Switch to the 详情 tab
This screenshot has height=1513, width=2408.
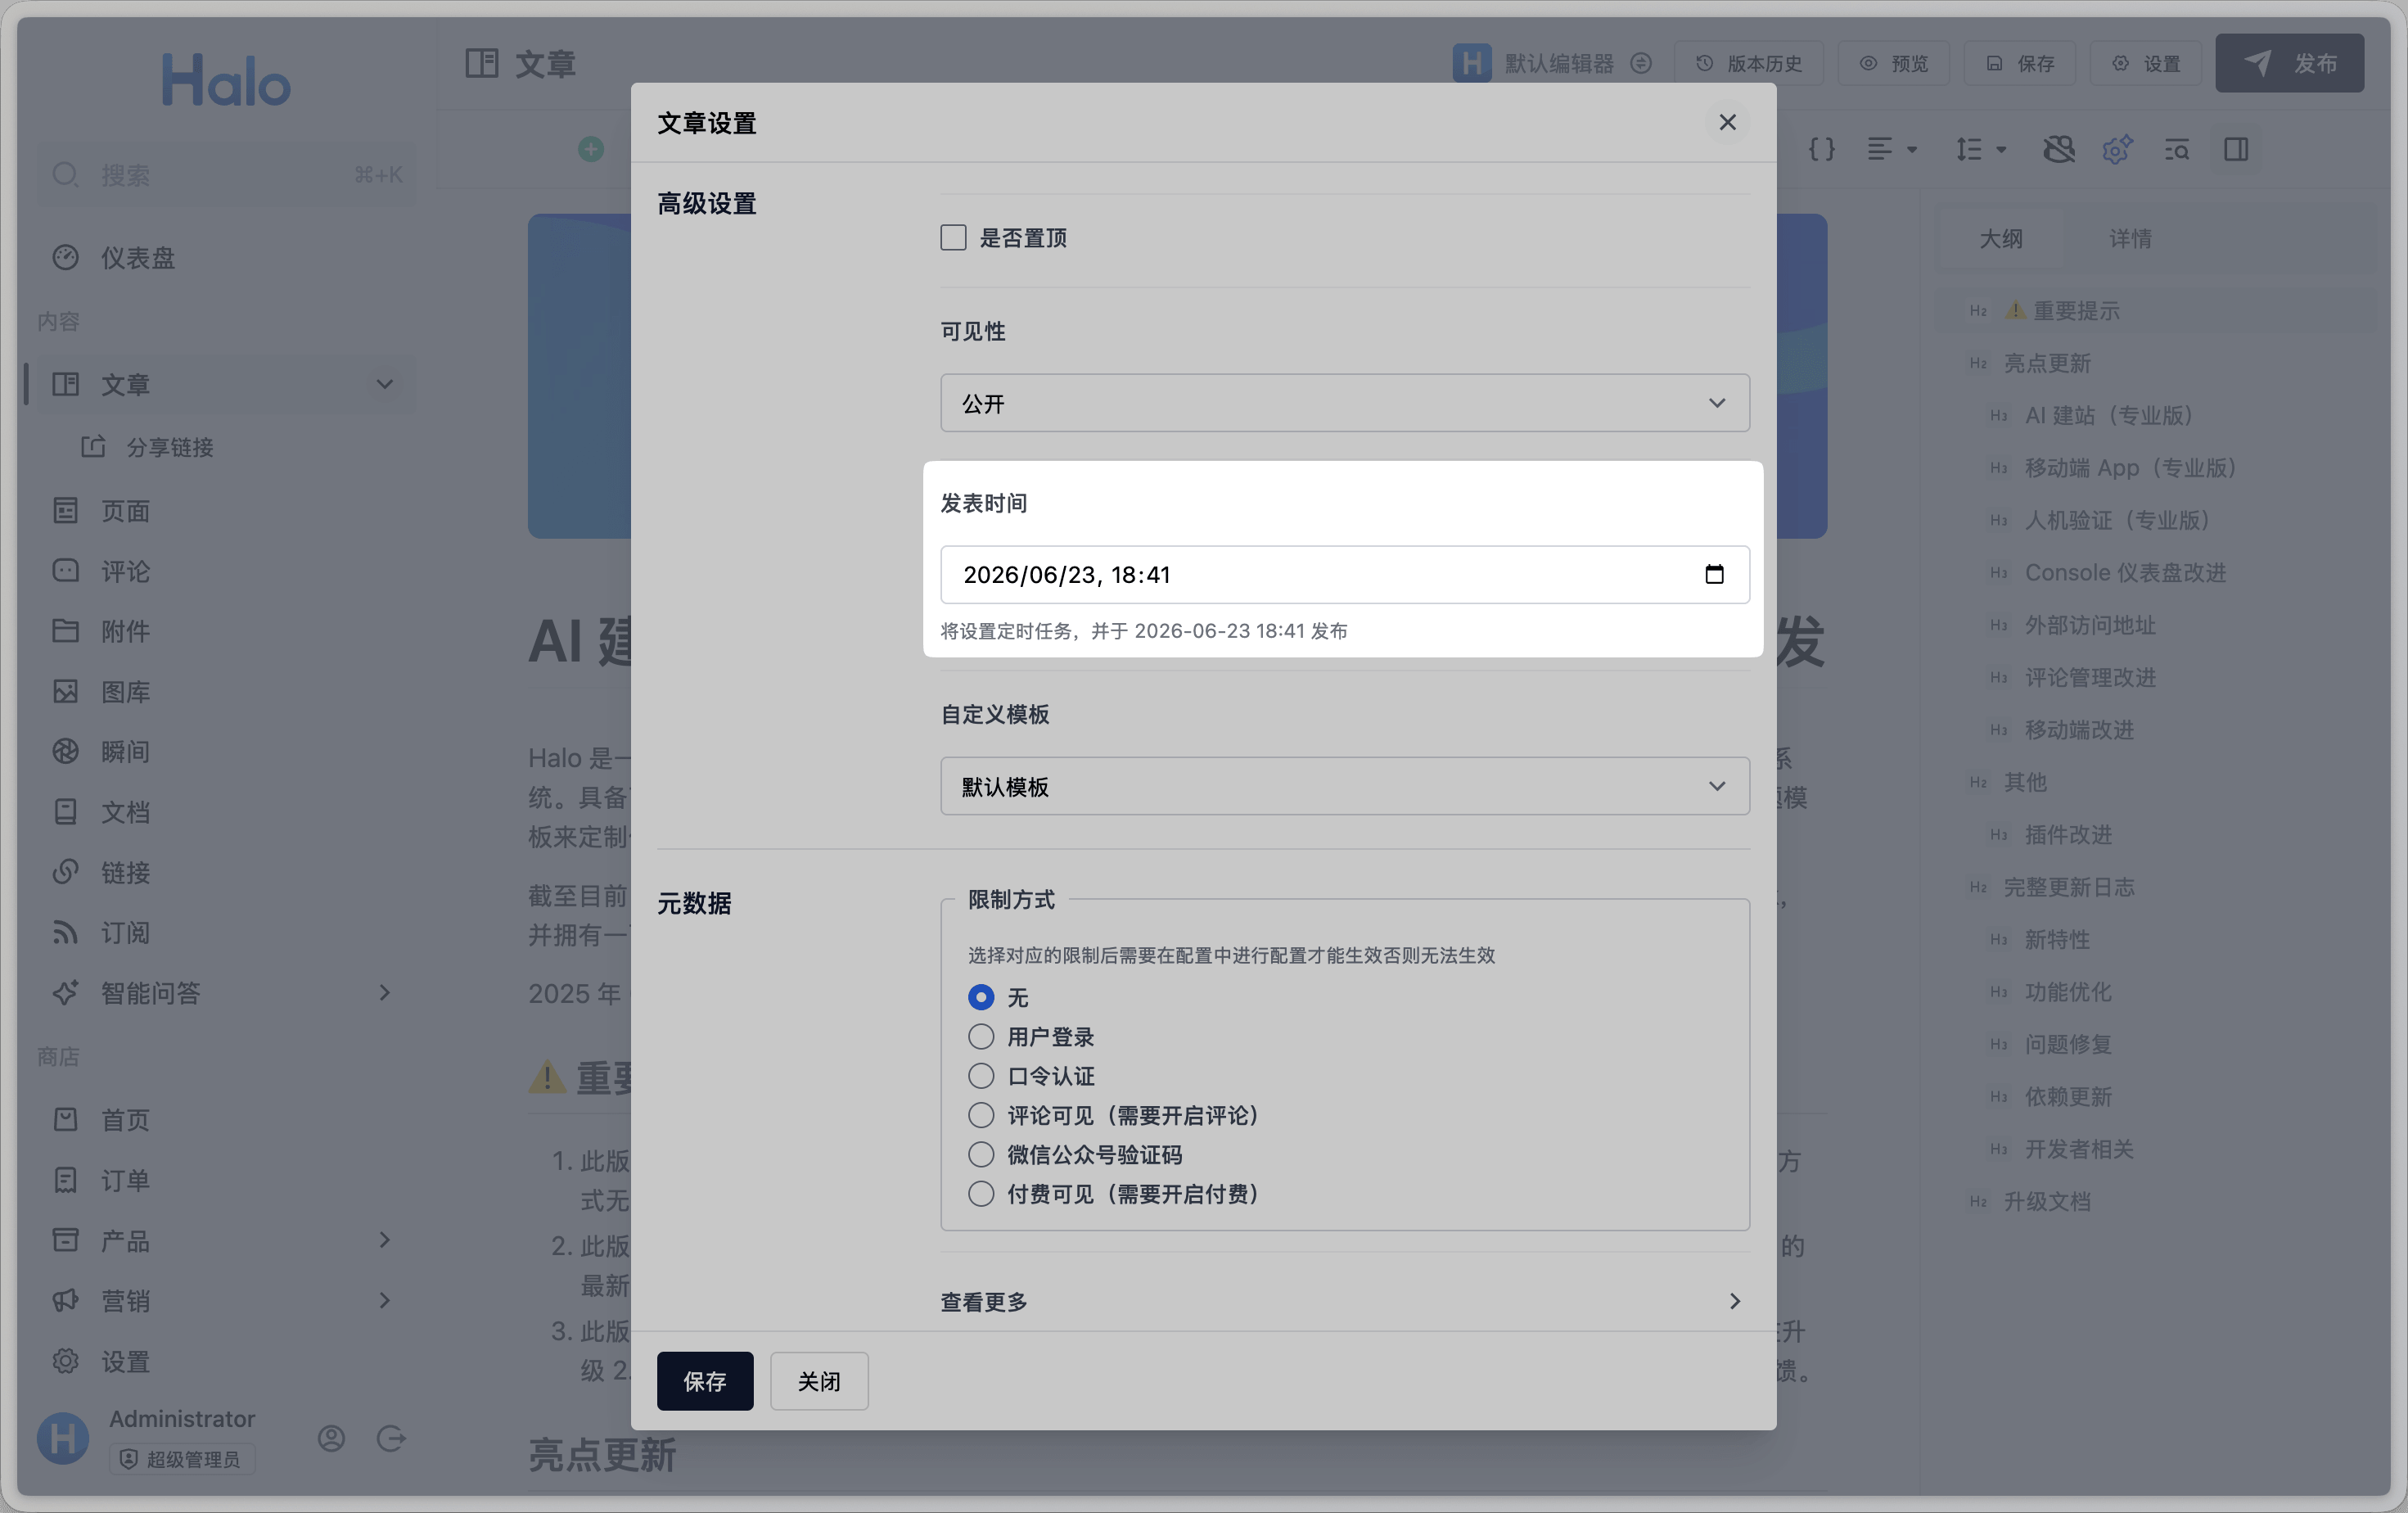(x=2130, y=238)
